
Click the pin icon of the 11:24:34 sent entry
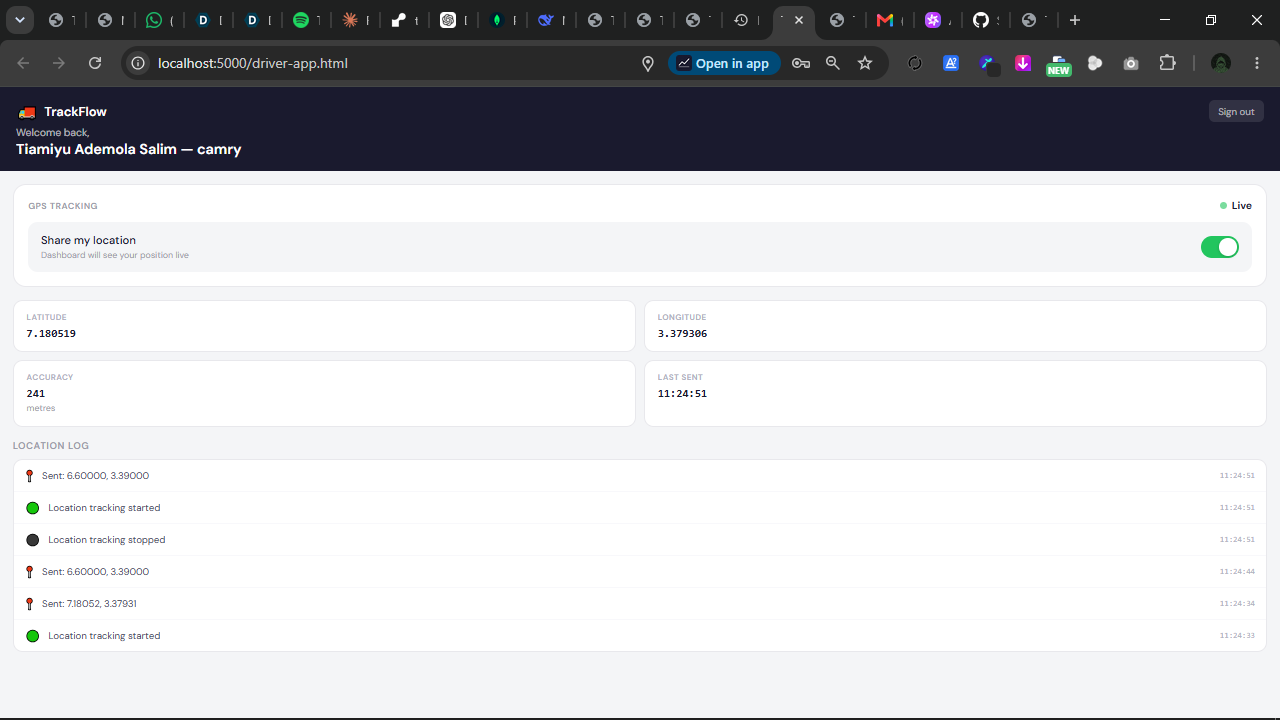coord(30,604)
